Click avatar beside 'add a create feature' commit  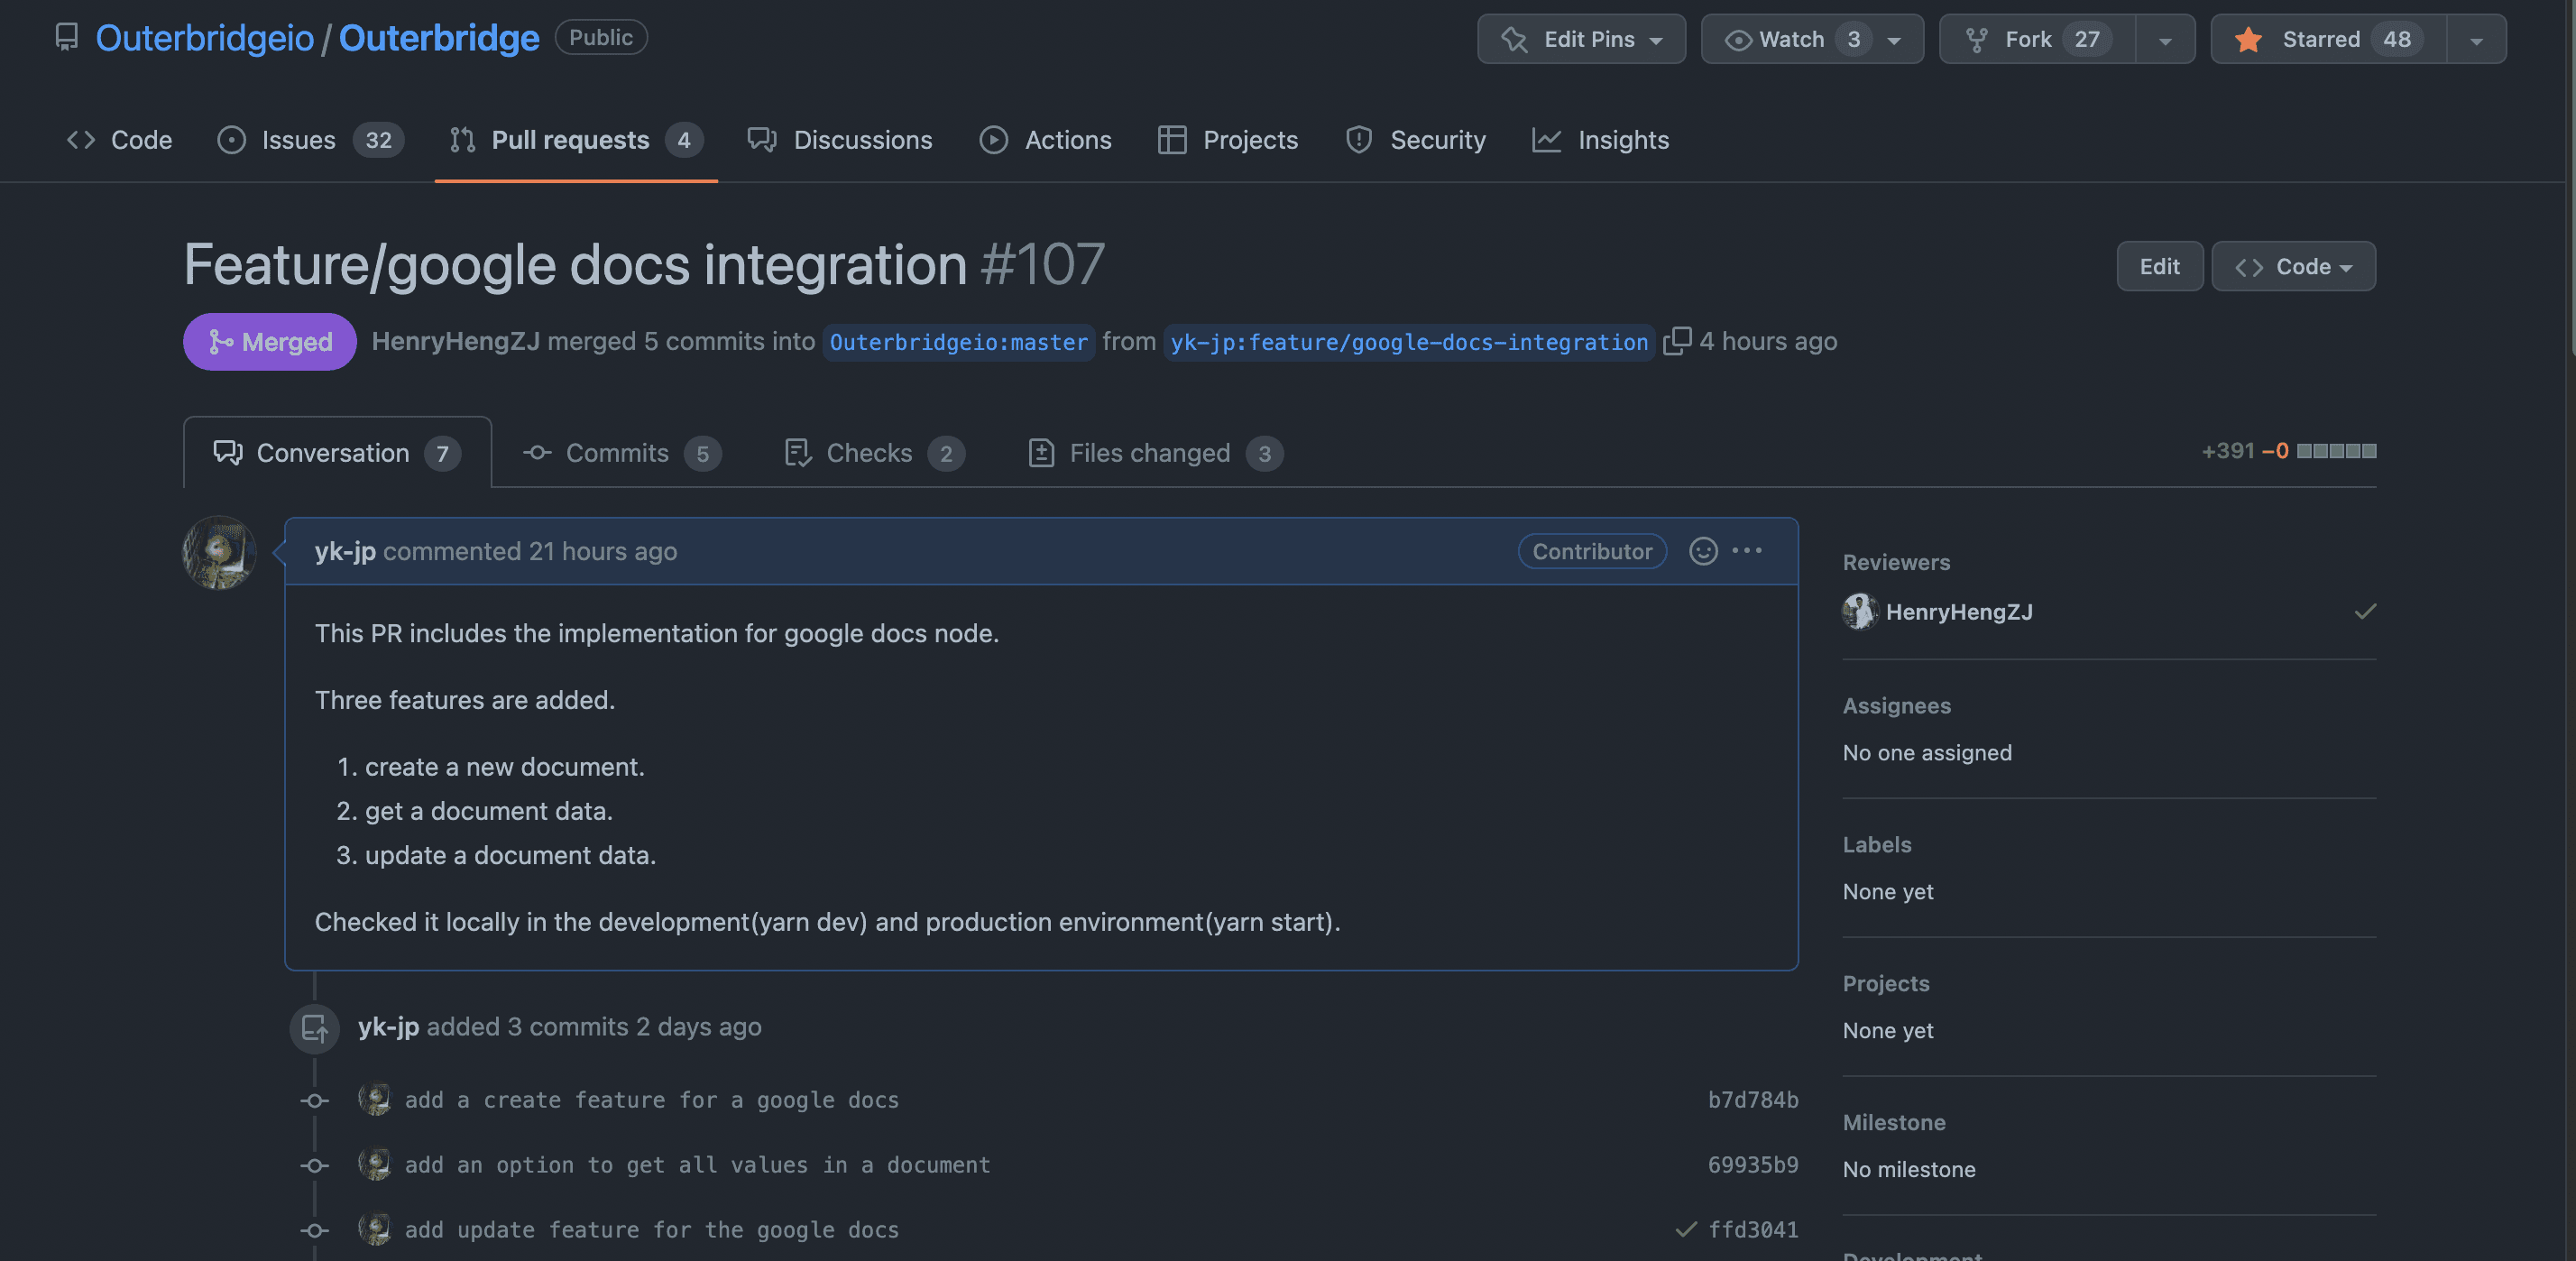(x=374, y=1100)
